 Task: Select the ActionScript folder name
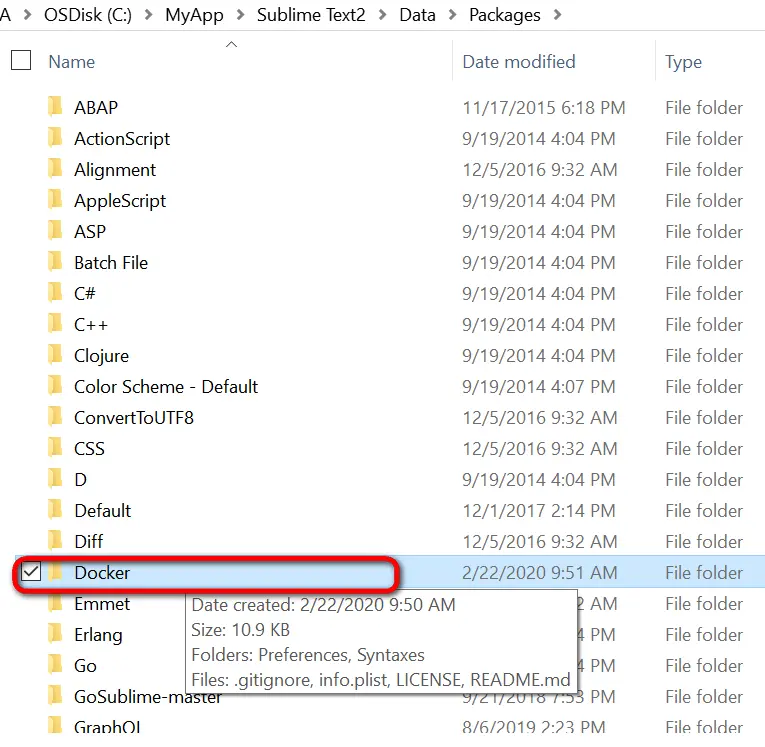(x=122, y=139)
